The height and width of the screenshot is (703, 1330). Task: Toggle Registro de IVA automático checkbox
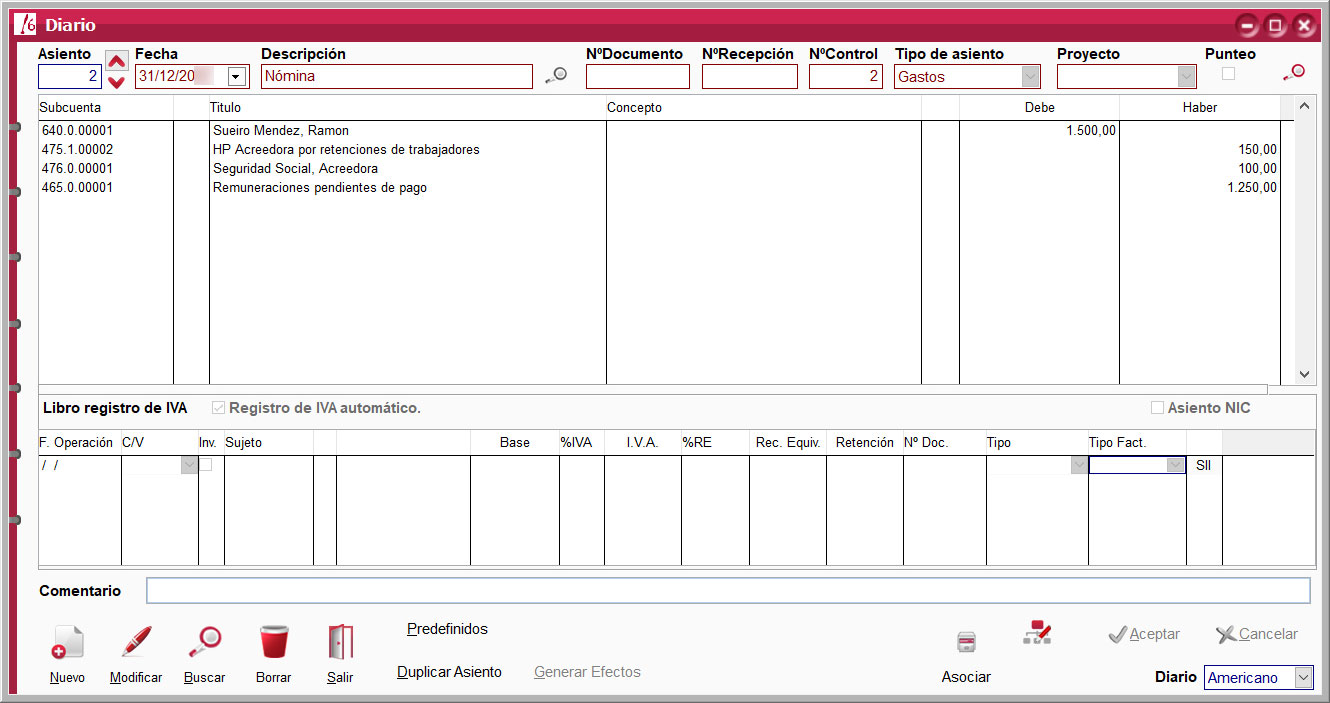click(219, 408)
